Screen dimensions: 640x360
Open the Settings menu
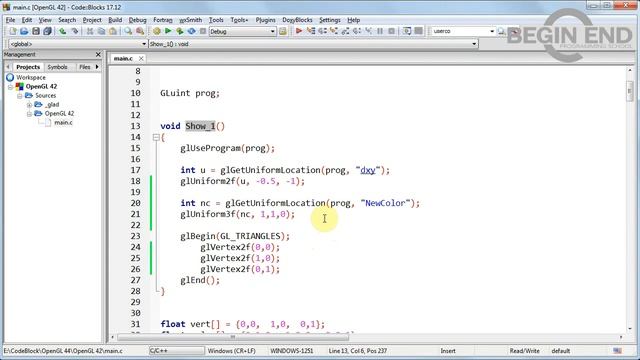click(x=329, y=20)
